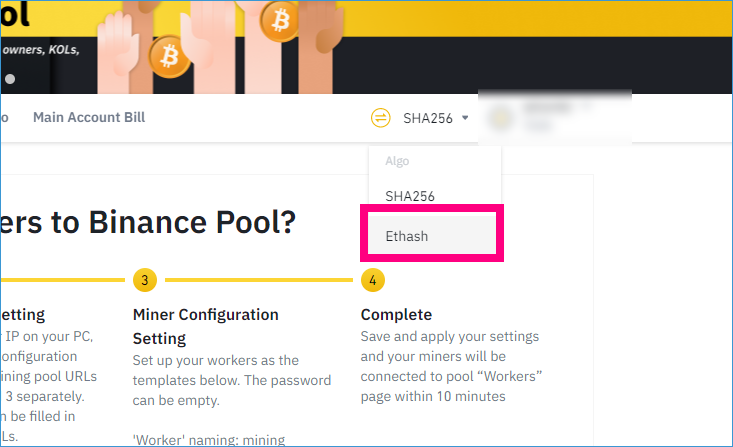Click the yellow swap algorithm icon
The height and width of the screenshot is (447, 733).
pos(381,118)
